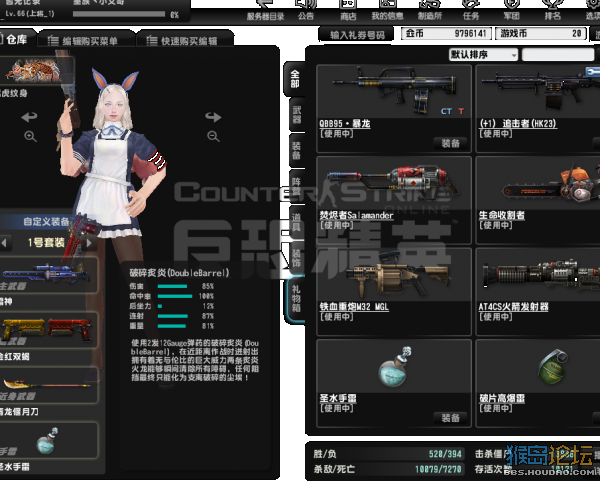Select the 破片高爆雷 grenade item

click(538, 383)
